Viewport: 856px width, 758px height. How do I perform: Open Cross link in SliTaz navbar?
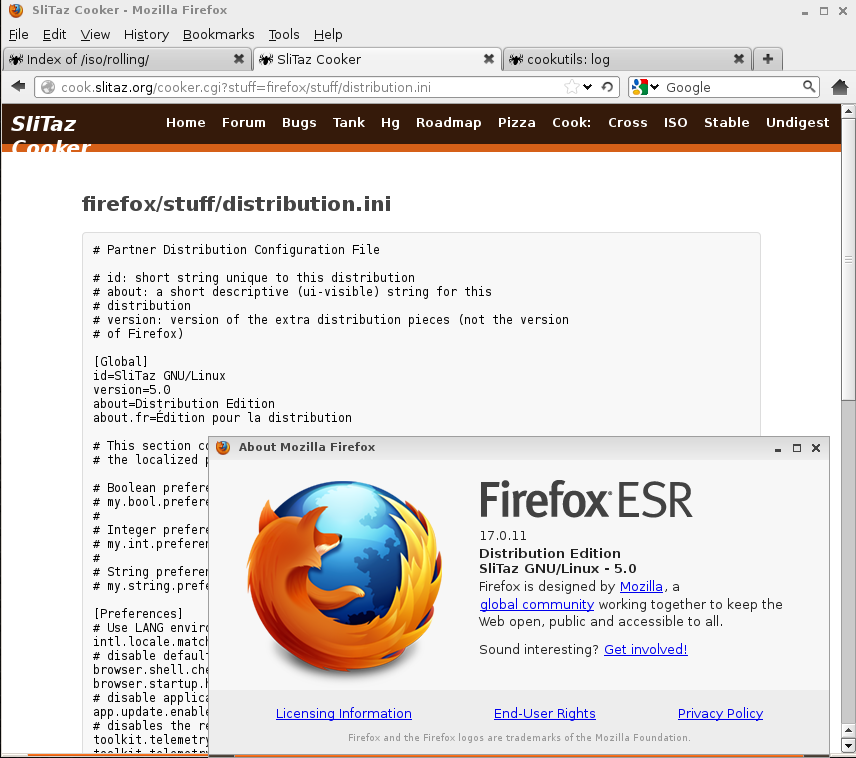coord(628,122)
